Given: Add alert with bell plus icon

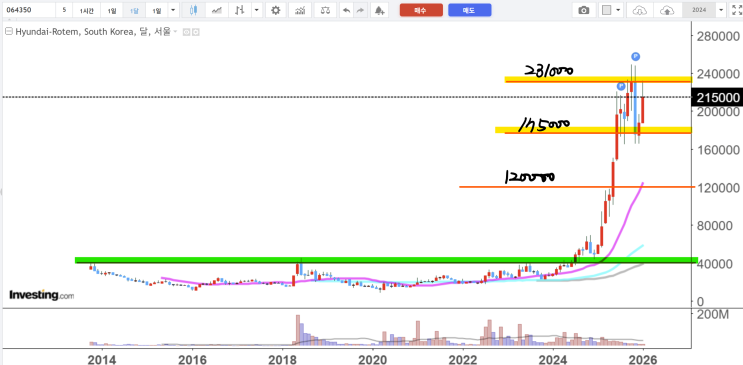Looking at the screenshot, I should [x=379, y=10].
